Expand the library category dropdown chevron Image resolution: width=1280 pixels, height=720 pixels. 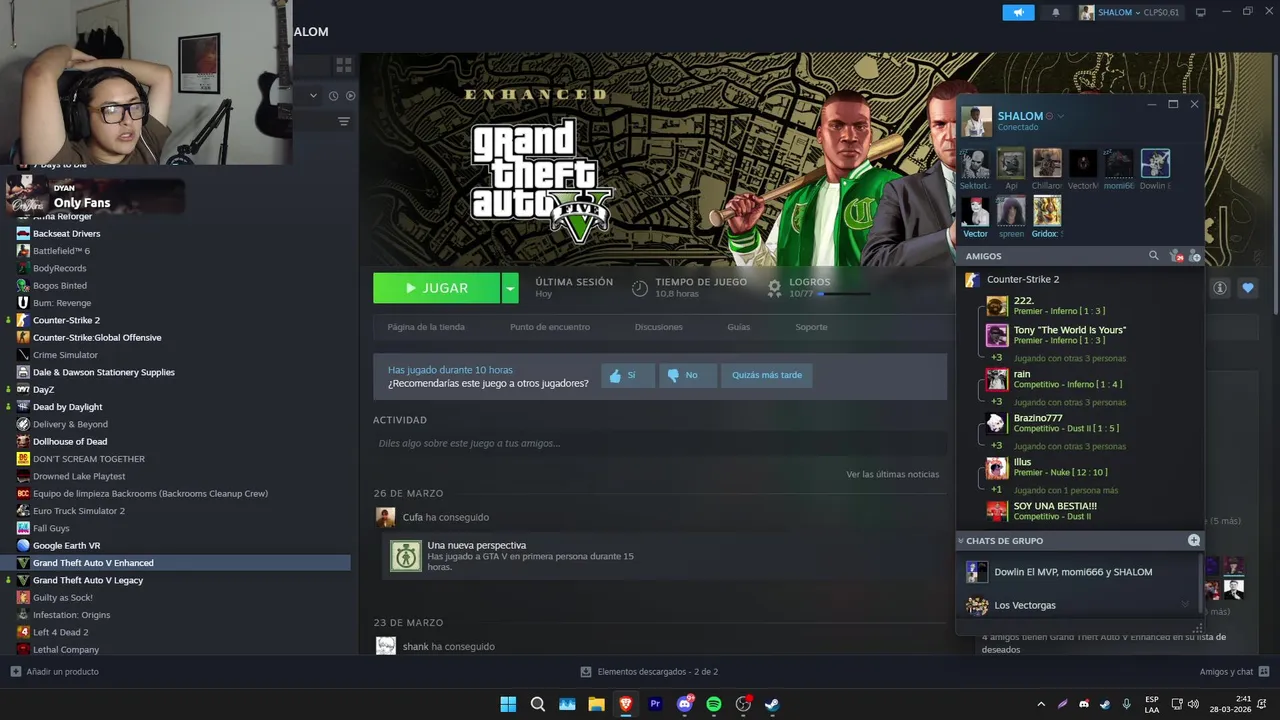313,96
